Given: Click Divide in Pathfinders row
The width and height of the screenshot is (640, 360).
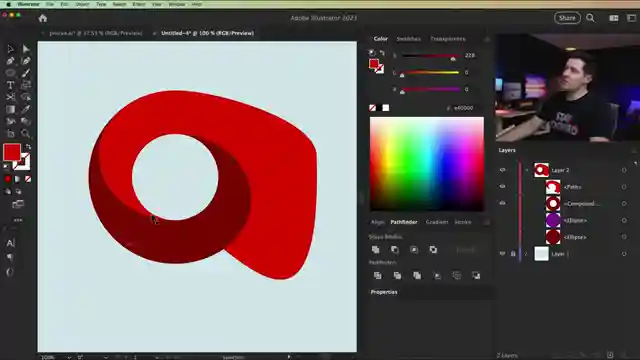Looking at the screenshot, I should tap(378, 276).
